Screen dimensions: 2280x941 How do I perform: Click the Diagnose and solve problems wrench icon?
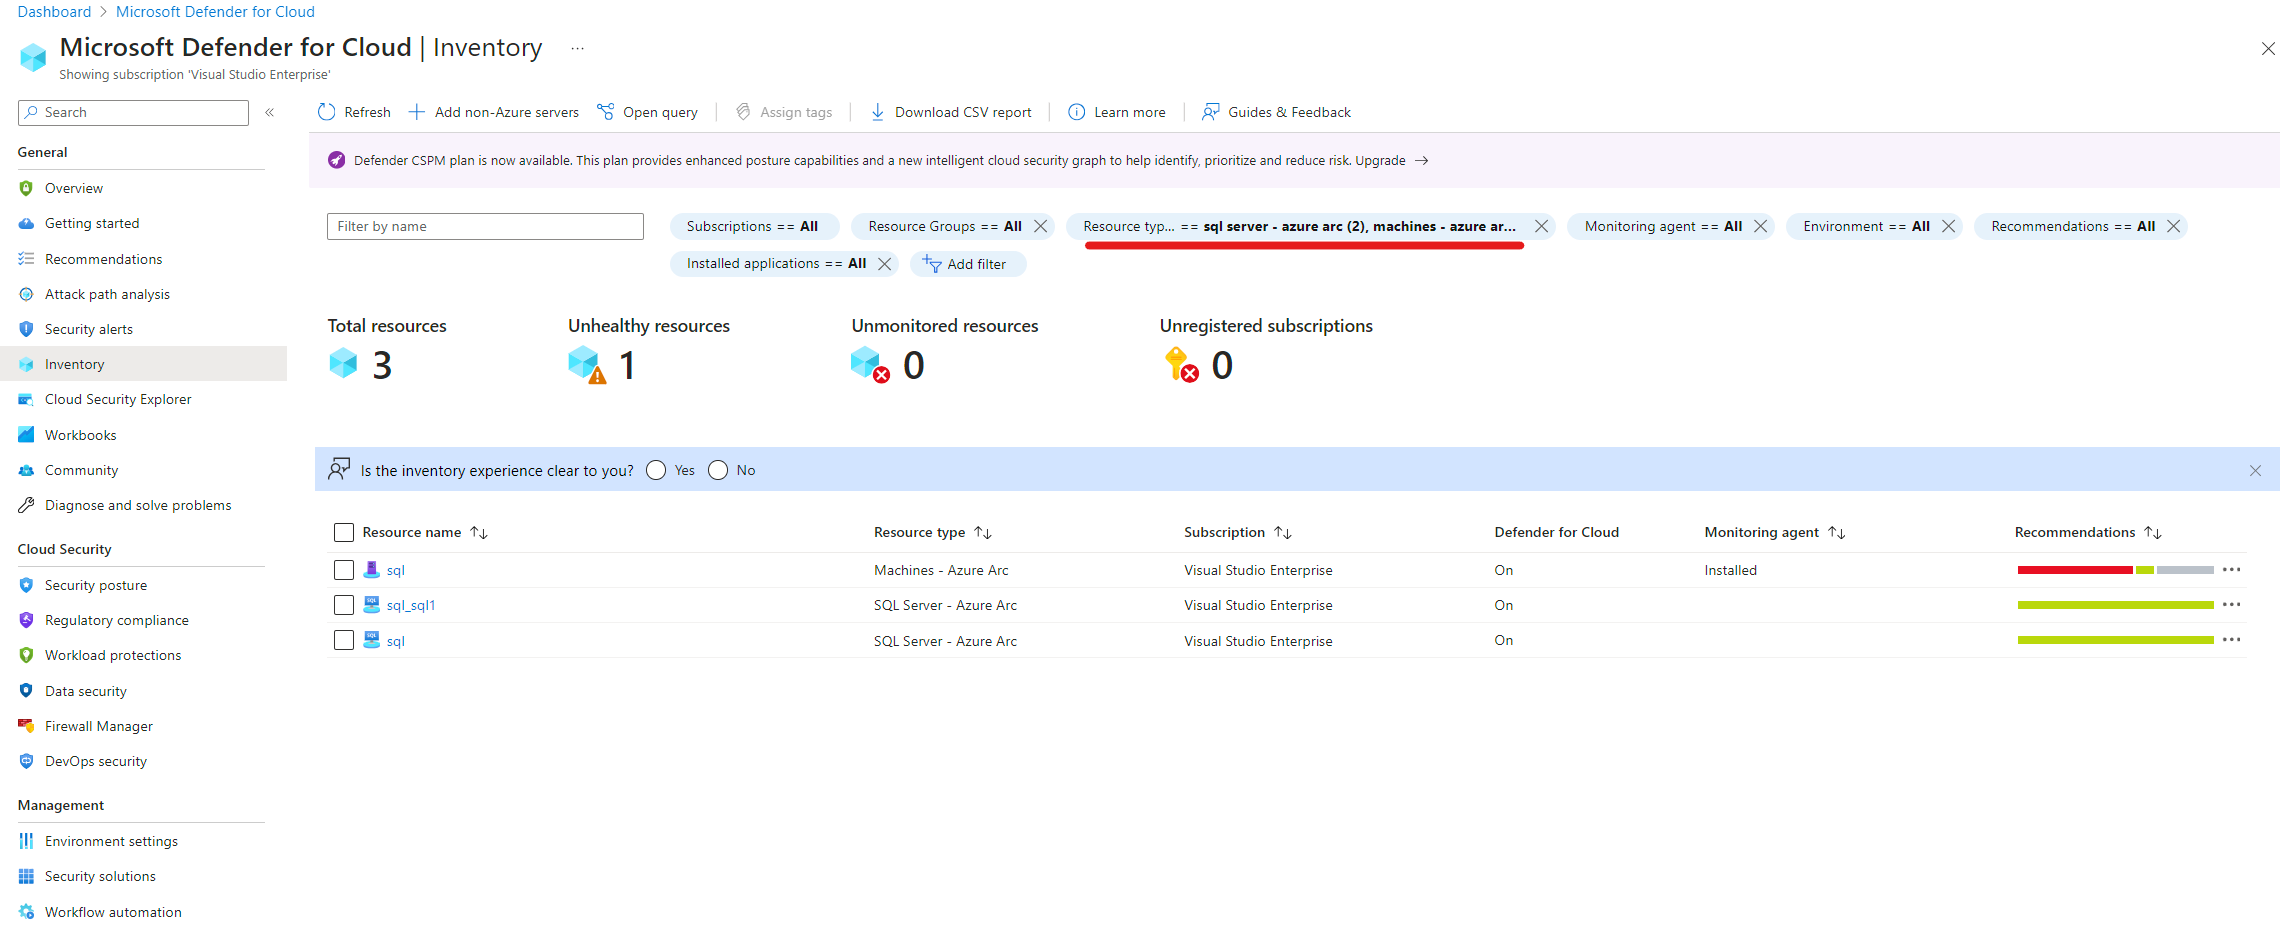pos(27,505)
